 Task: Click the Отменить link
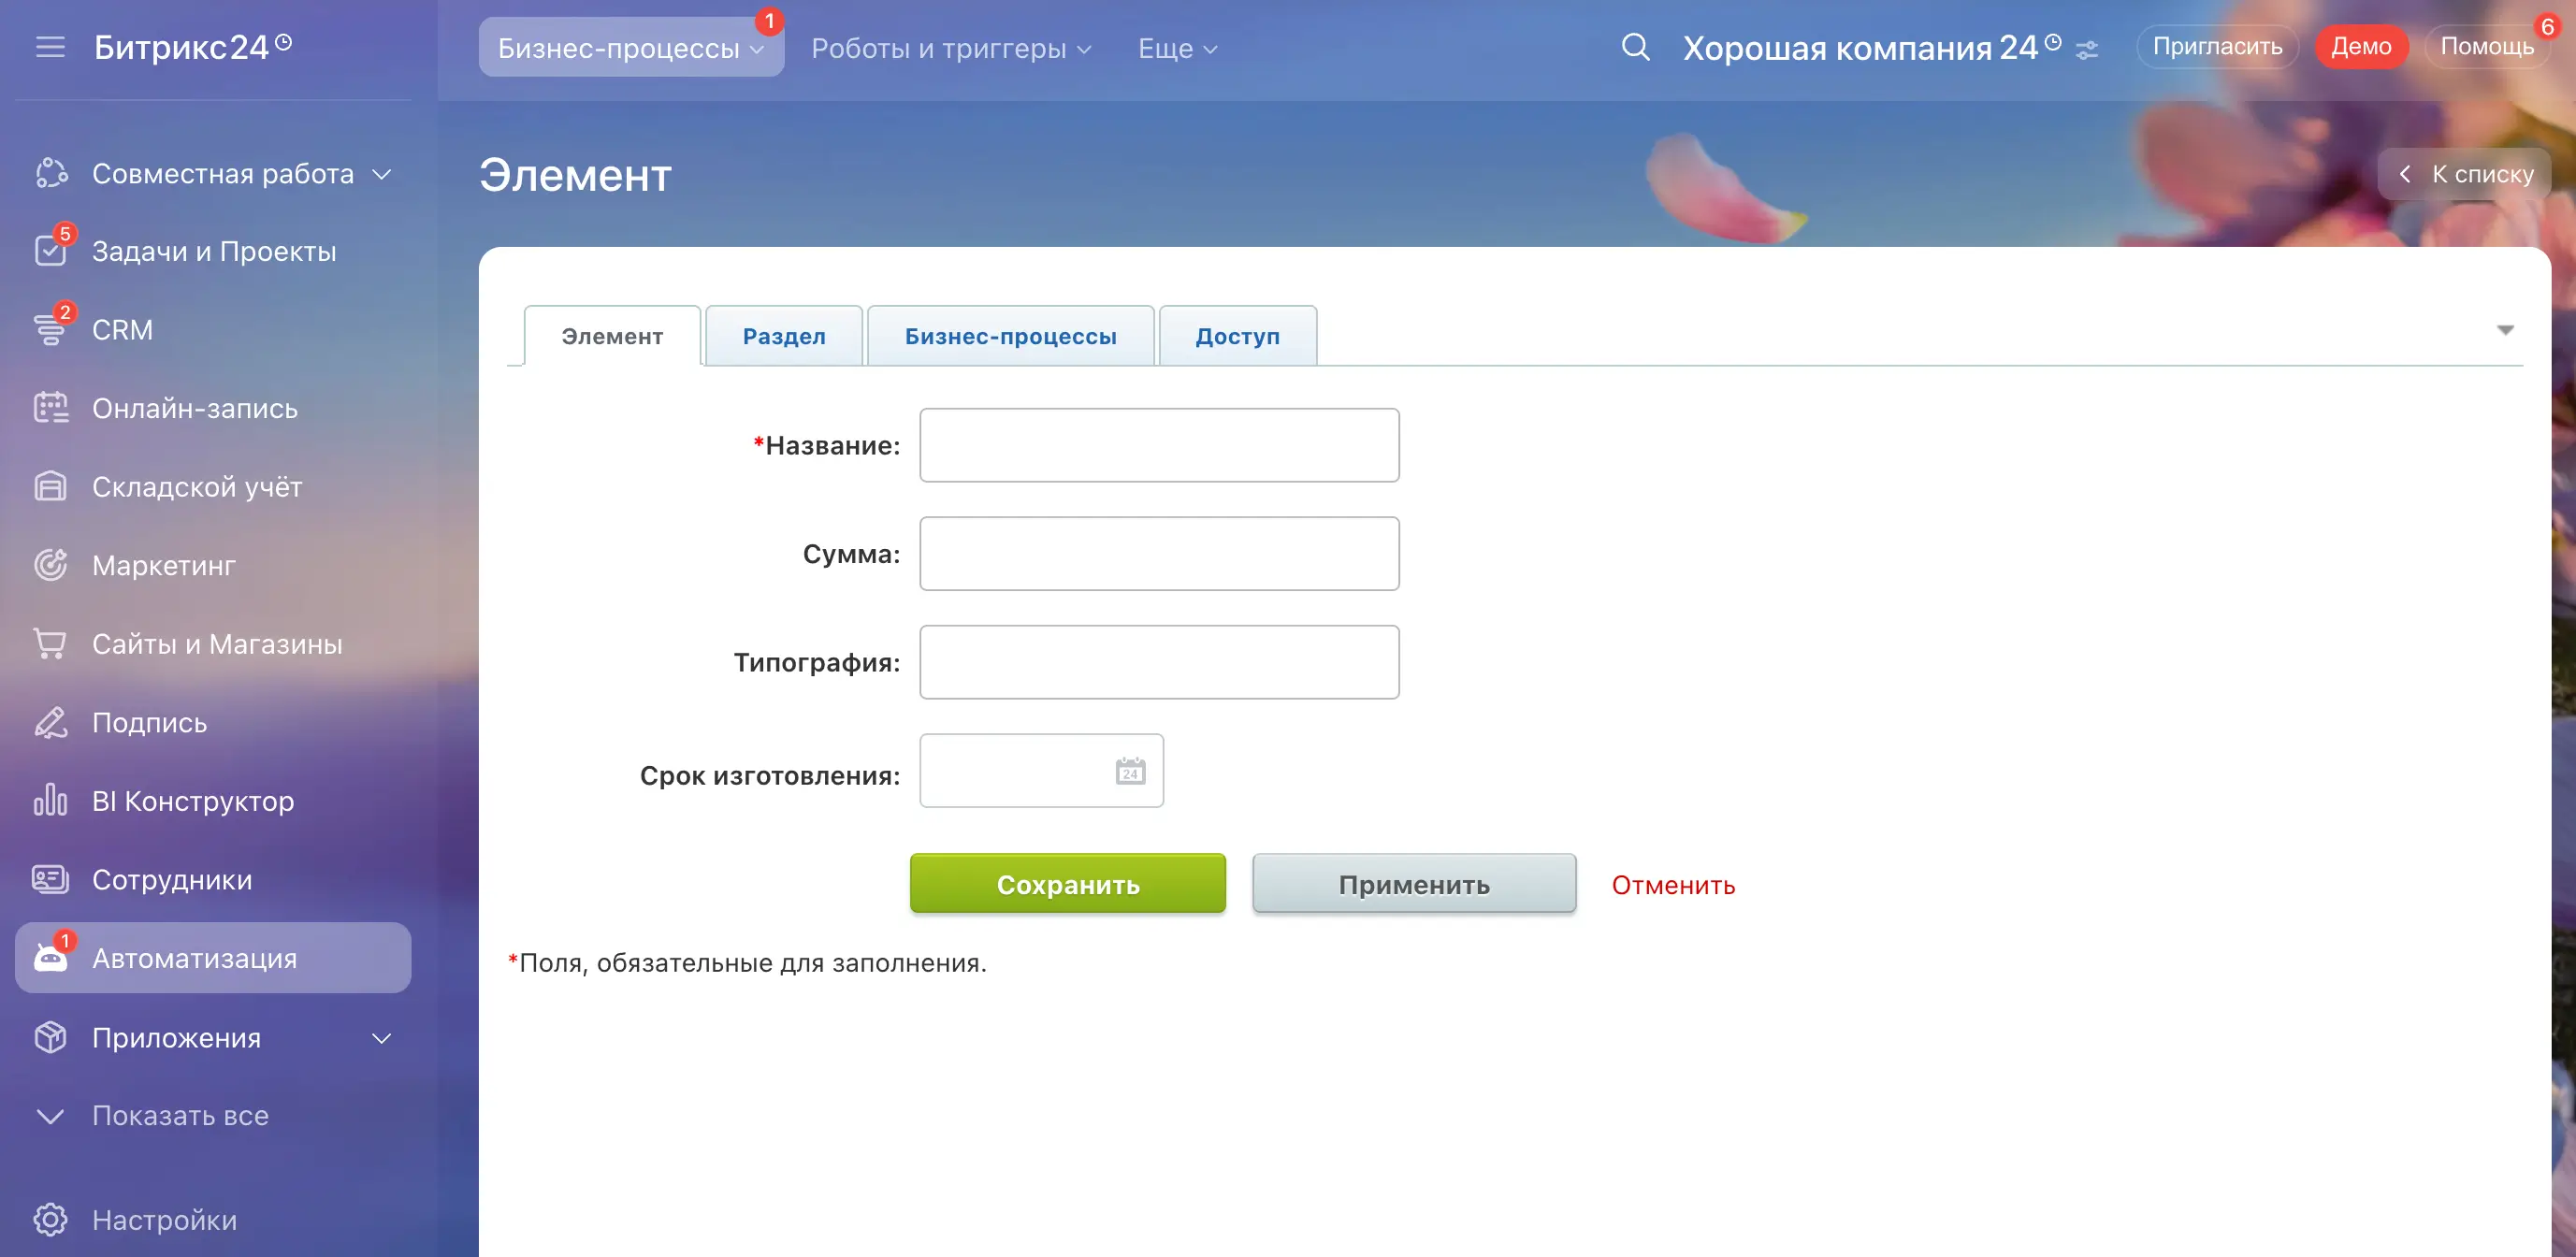click(x=1673, y=884)
